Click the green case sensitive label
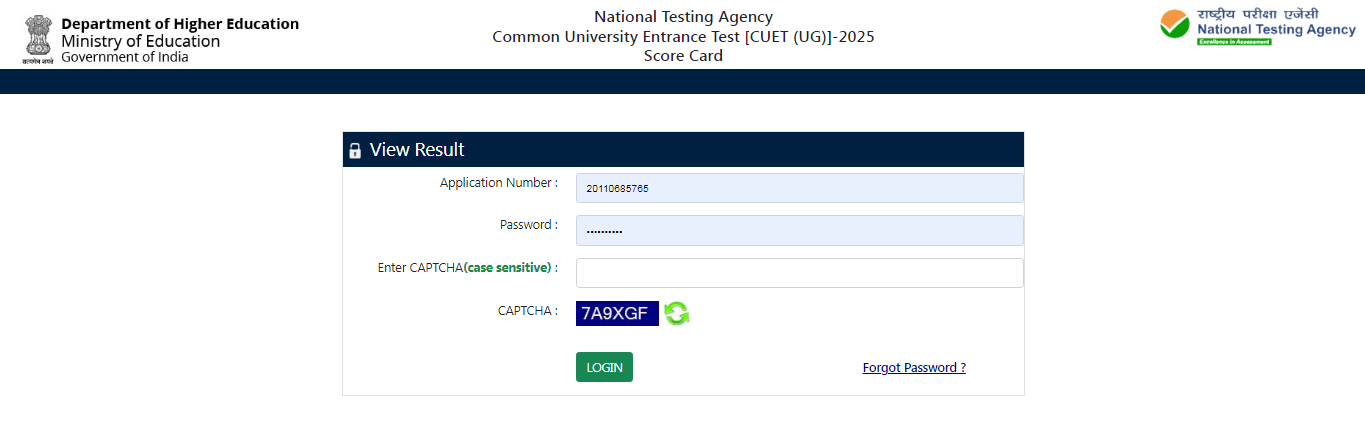1365x428 pixels. (x=508, y=268)
